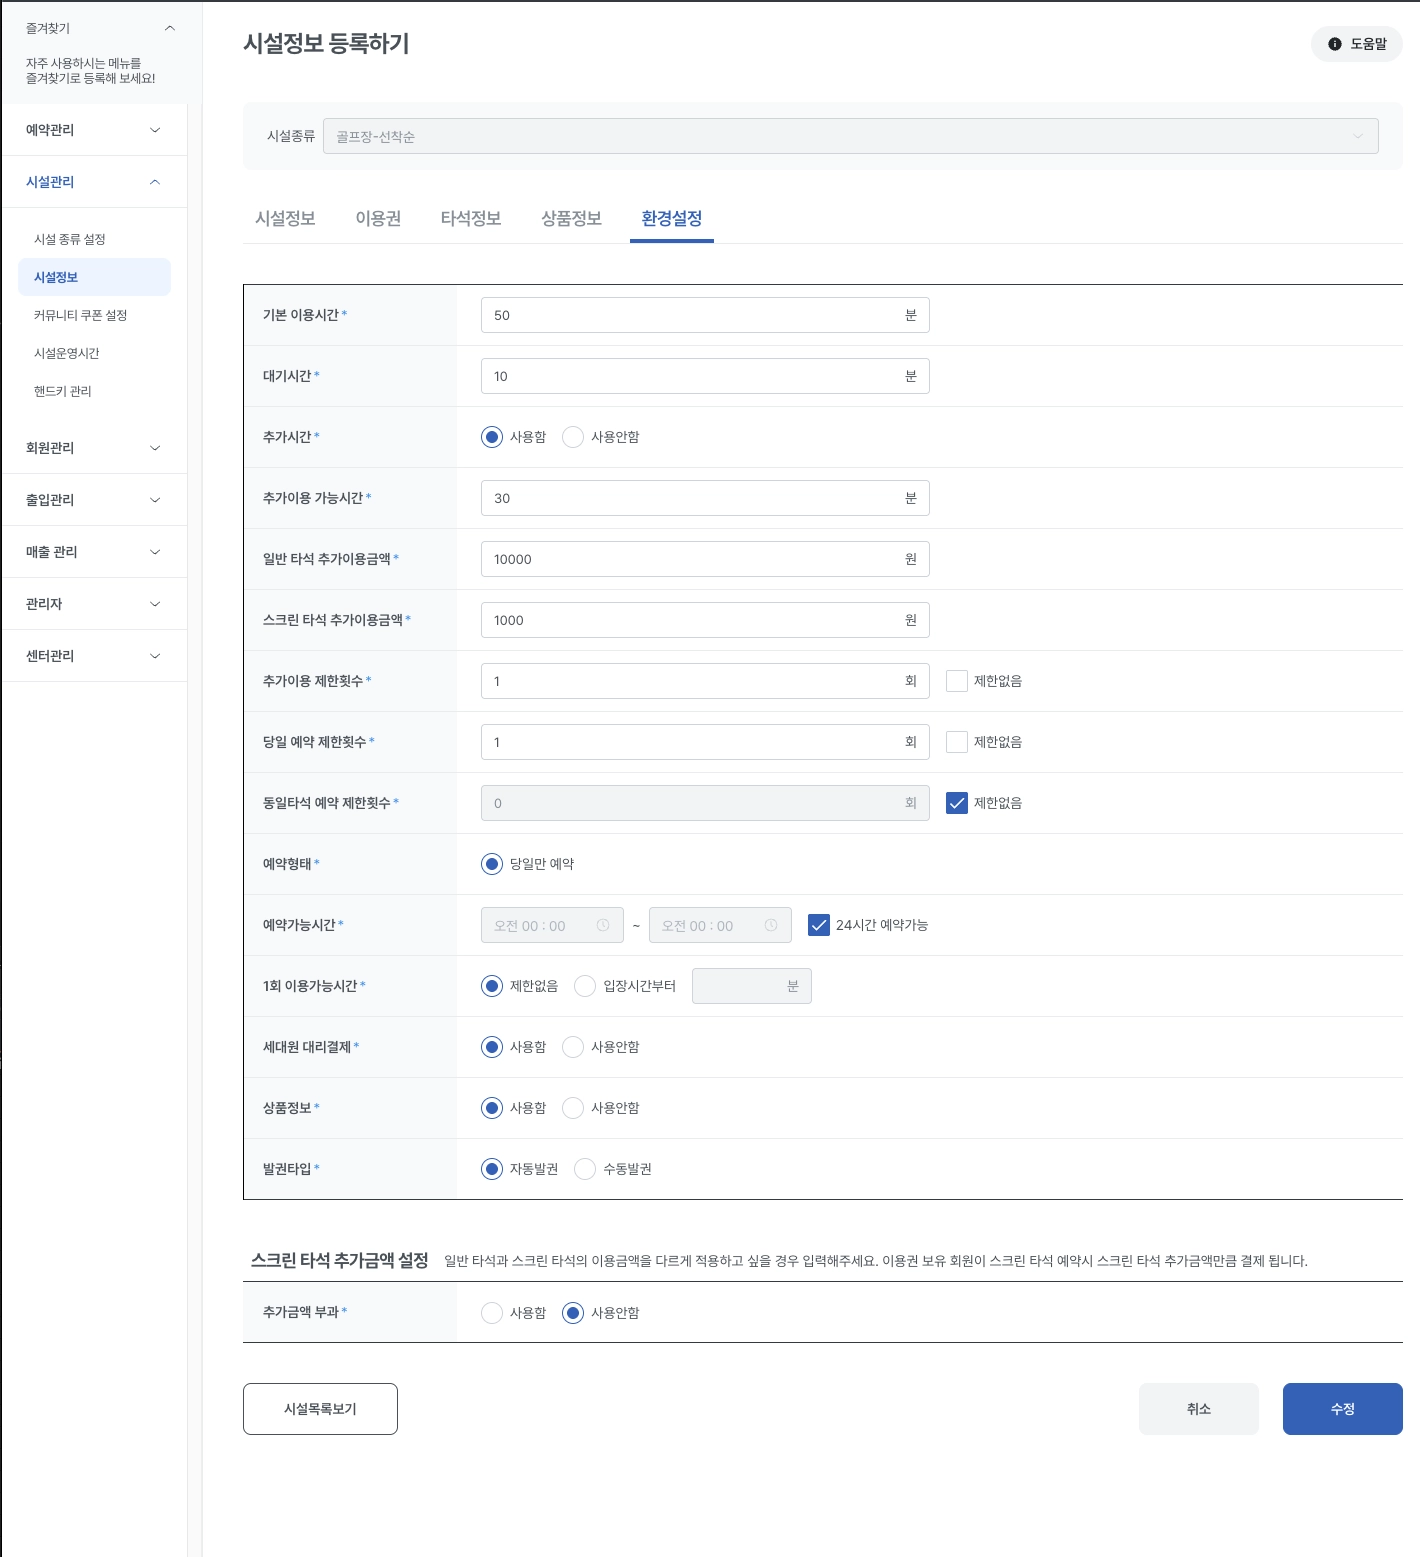Screen dimensions: 1420x1557
Task: Collapse the 시설관리 menu
Action: click(94, 182)
